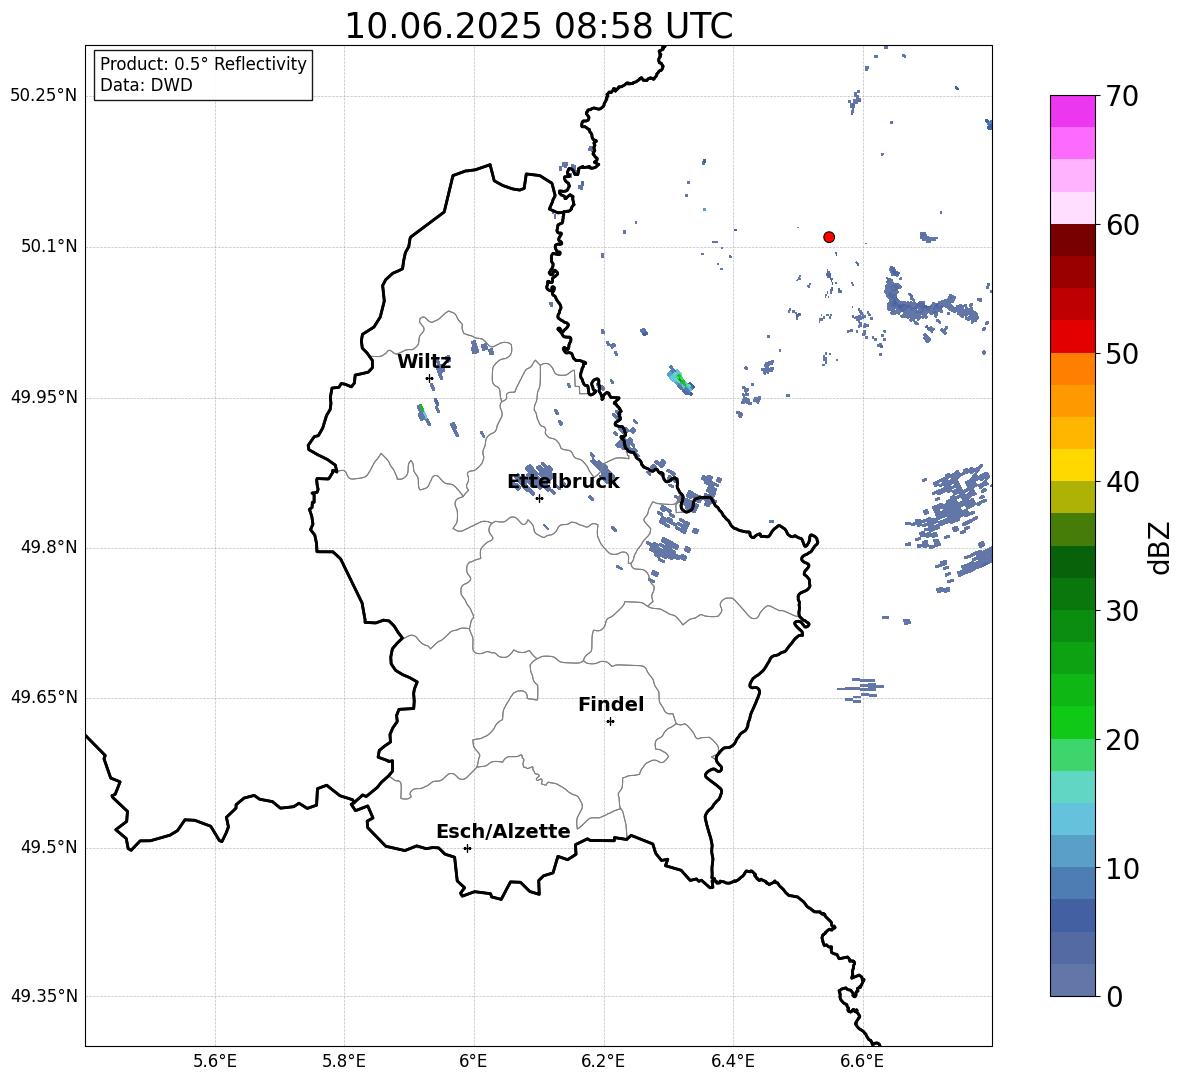Click the 49.65°N latitude label
1184x1081 pixels.
click(44, 697)
